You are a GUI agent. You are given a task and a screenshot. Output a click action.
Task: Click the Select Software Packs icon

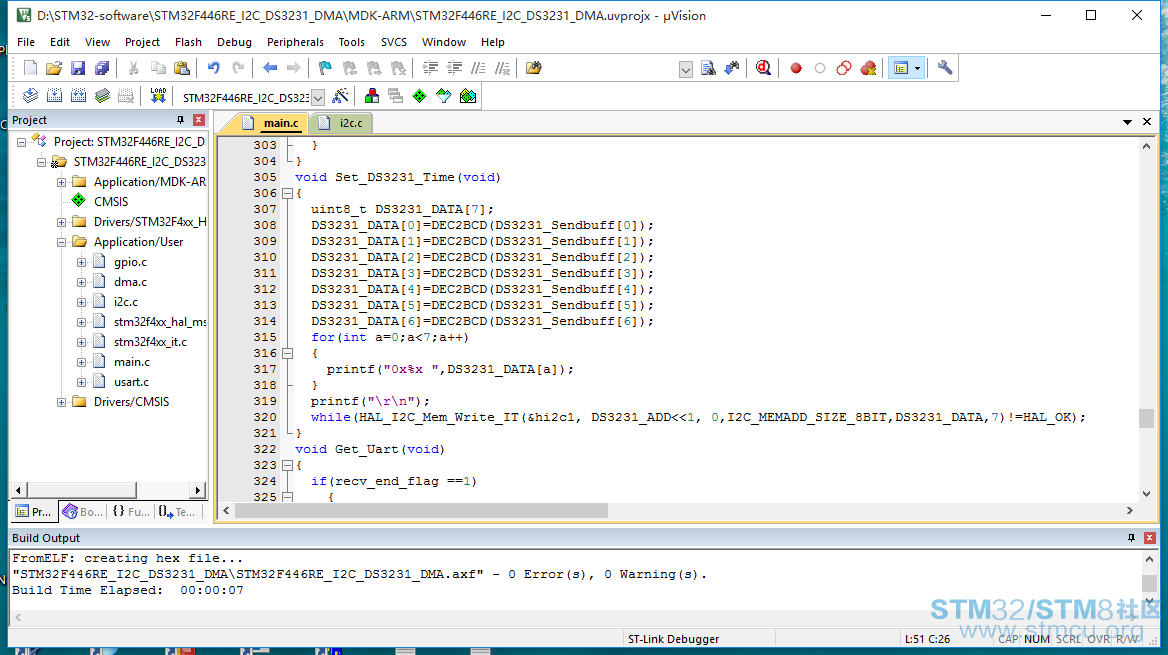click(443, 95)
